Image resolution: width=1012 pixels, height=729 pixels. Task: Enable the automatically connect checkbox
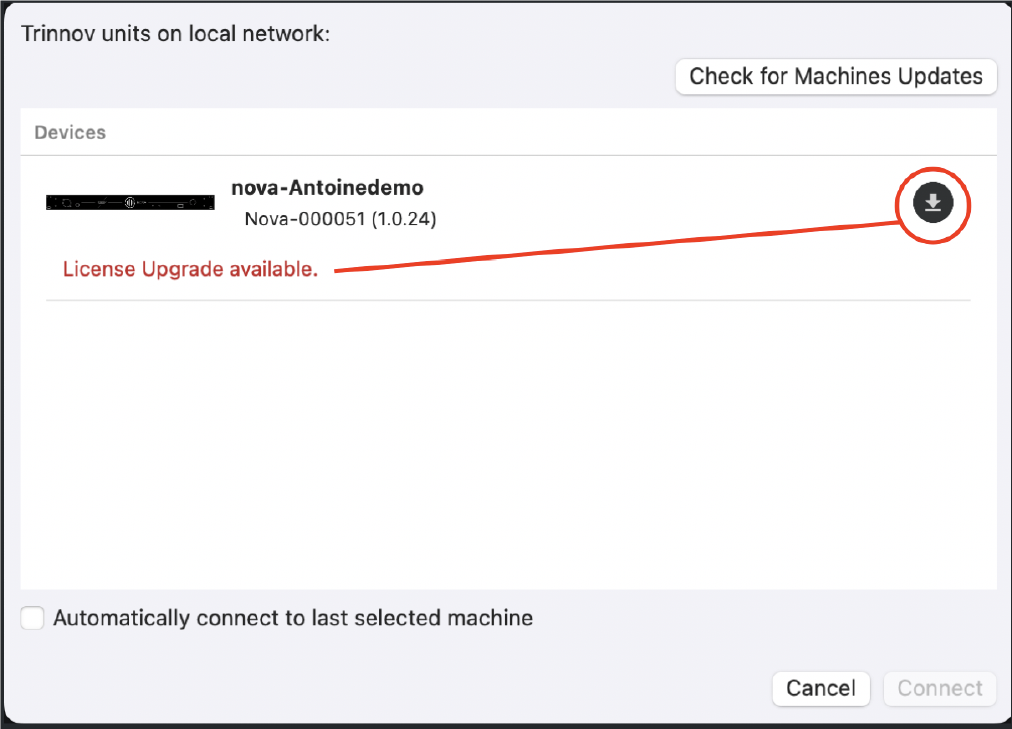(33, 618)
